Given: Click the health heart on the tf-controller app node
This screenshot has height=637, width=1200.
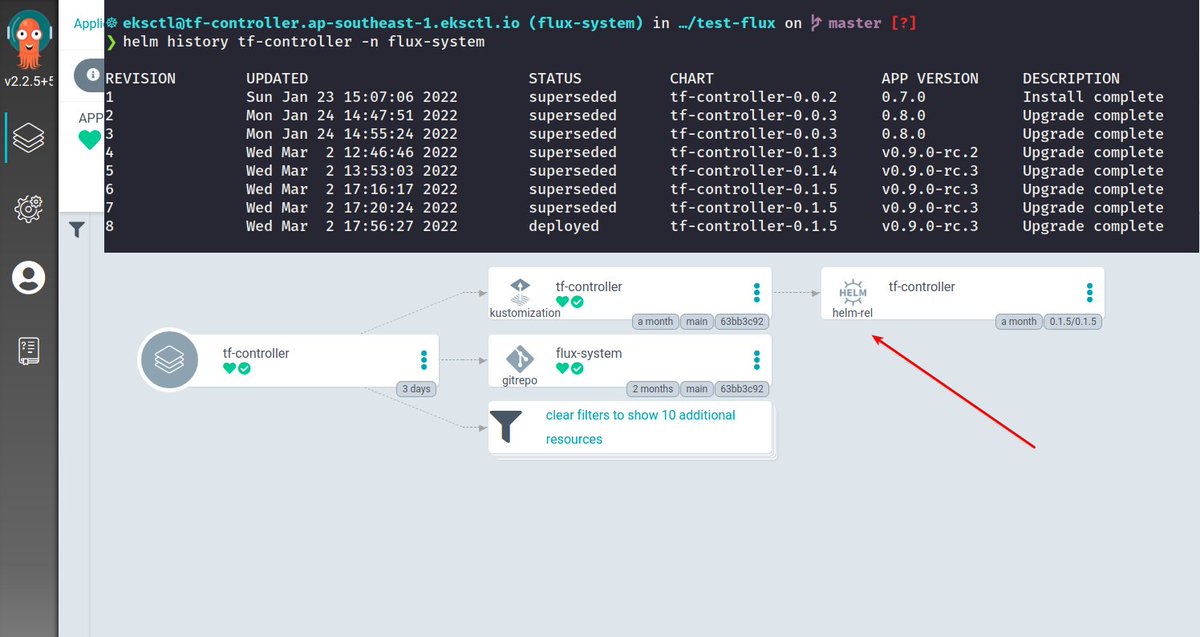Looking at the screenshot, I should tap(229, 369).
